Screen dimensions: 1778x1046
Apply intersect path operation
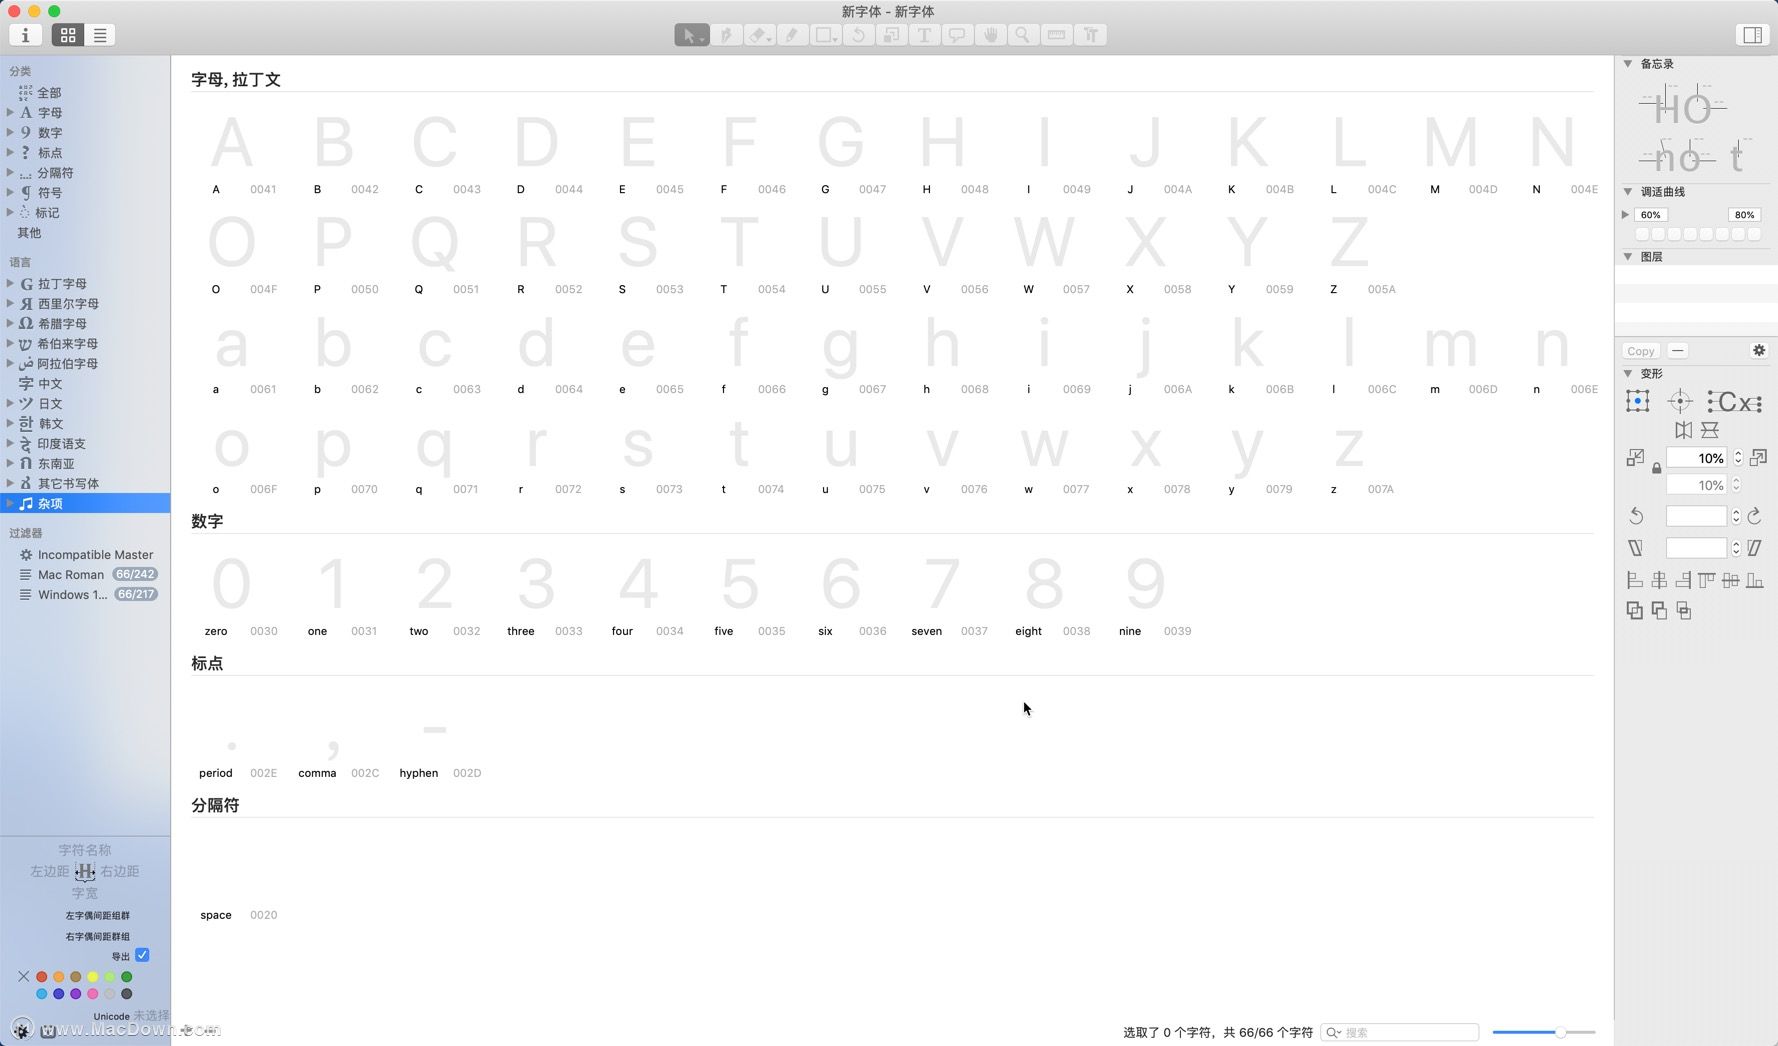pyautogui.click(x=1684, y=610)
